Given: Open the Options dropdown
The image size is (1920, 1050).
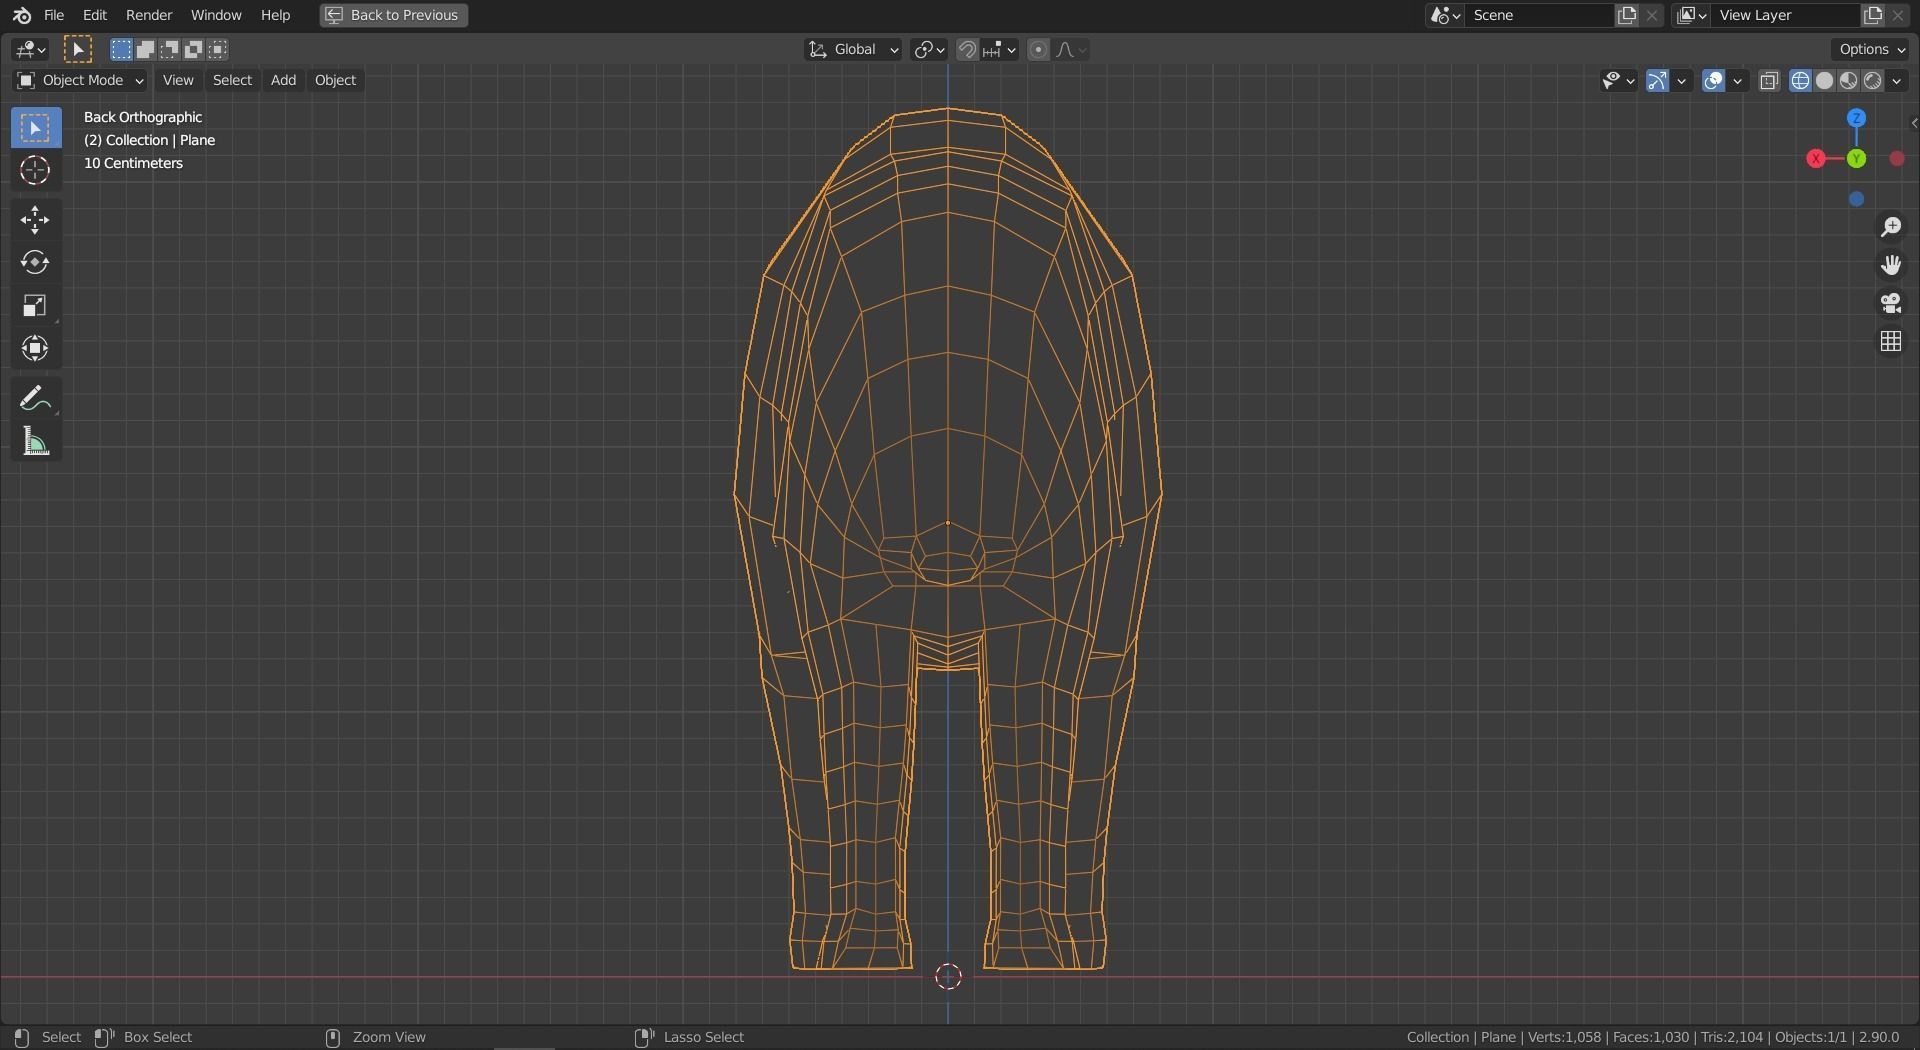Looking at the screenshot, I should coord(1872,49).
